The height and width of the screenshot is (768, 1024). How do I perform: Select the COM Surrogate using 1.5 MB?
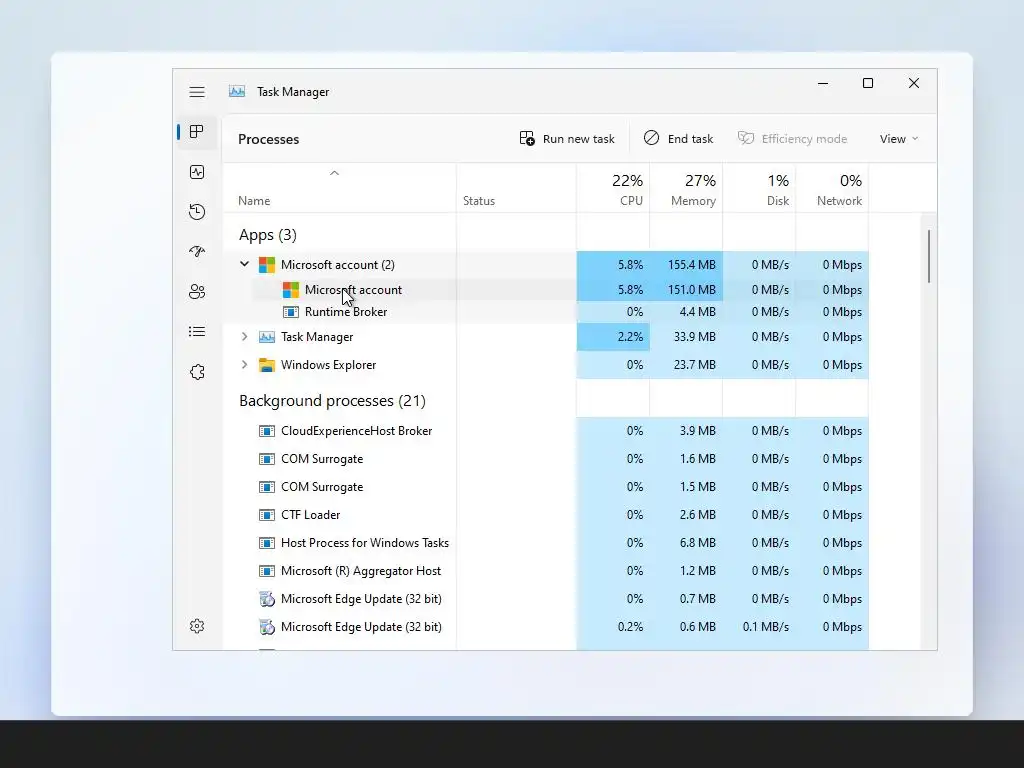(545, 487)
